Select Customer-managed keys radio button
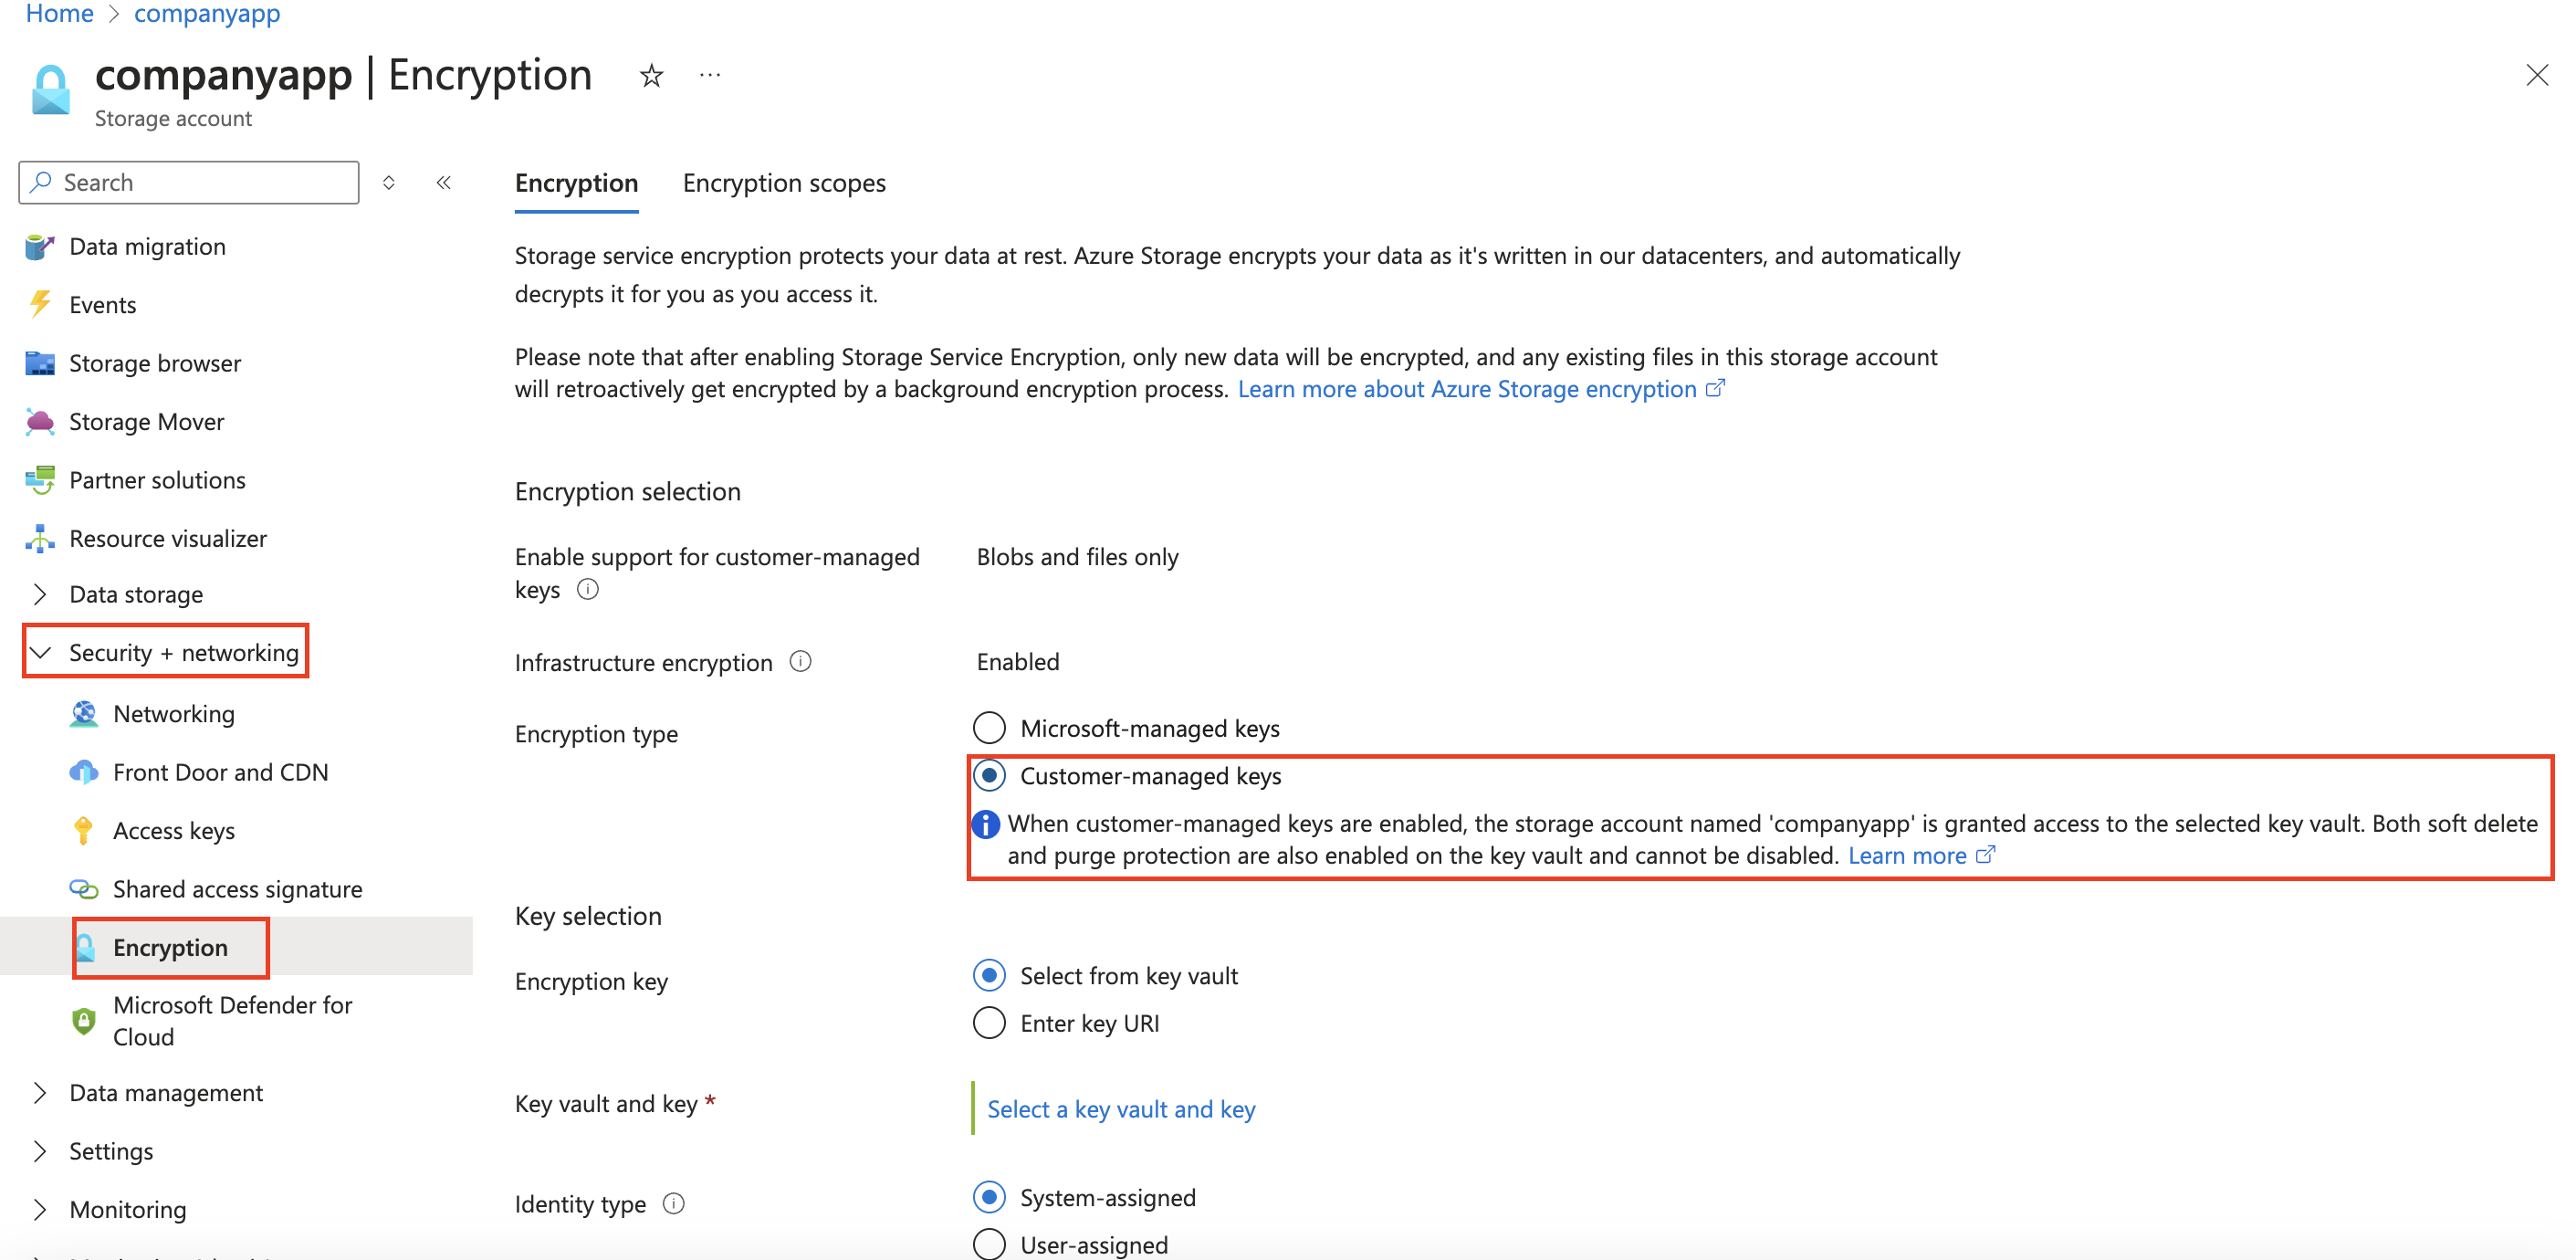The width and height of the screenshot is (2576, 1260). click(989, 775)
